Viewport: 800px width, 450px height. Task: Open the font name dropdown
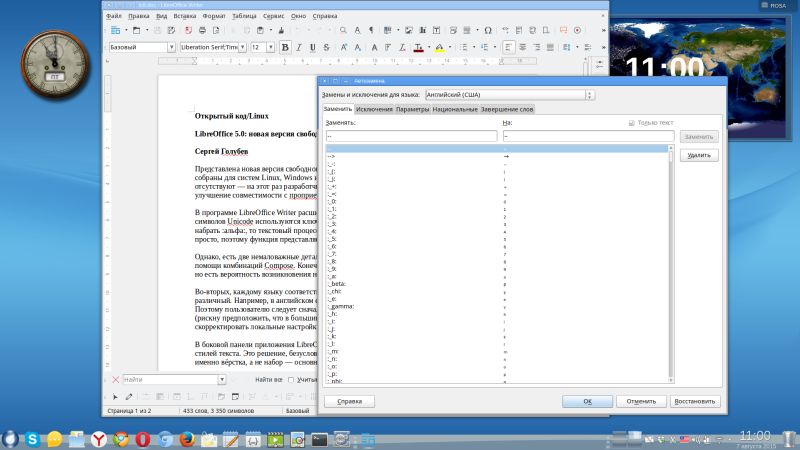pos(242,47)
